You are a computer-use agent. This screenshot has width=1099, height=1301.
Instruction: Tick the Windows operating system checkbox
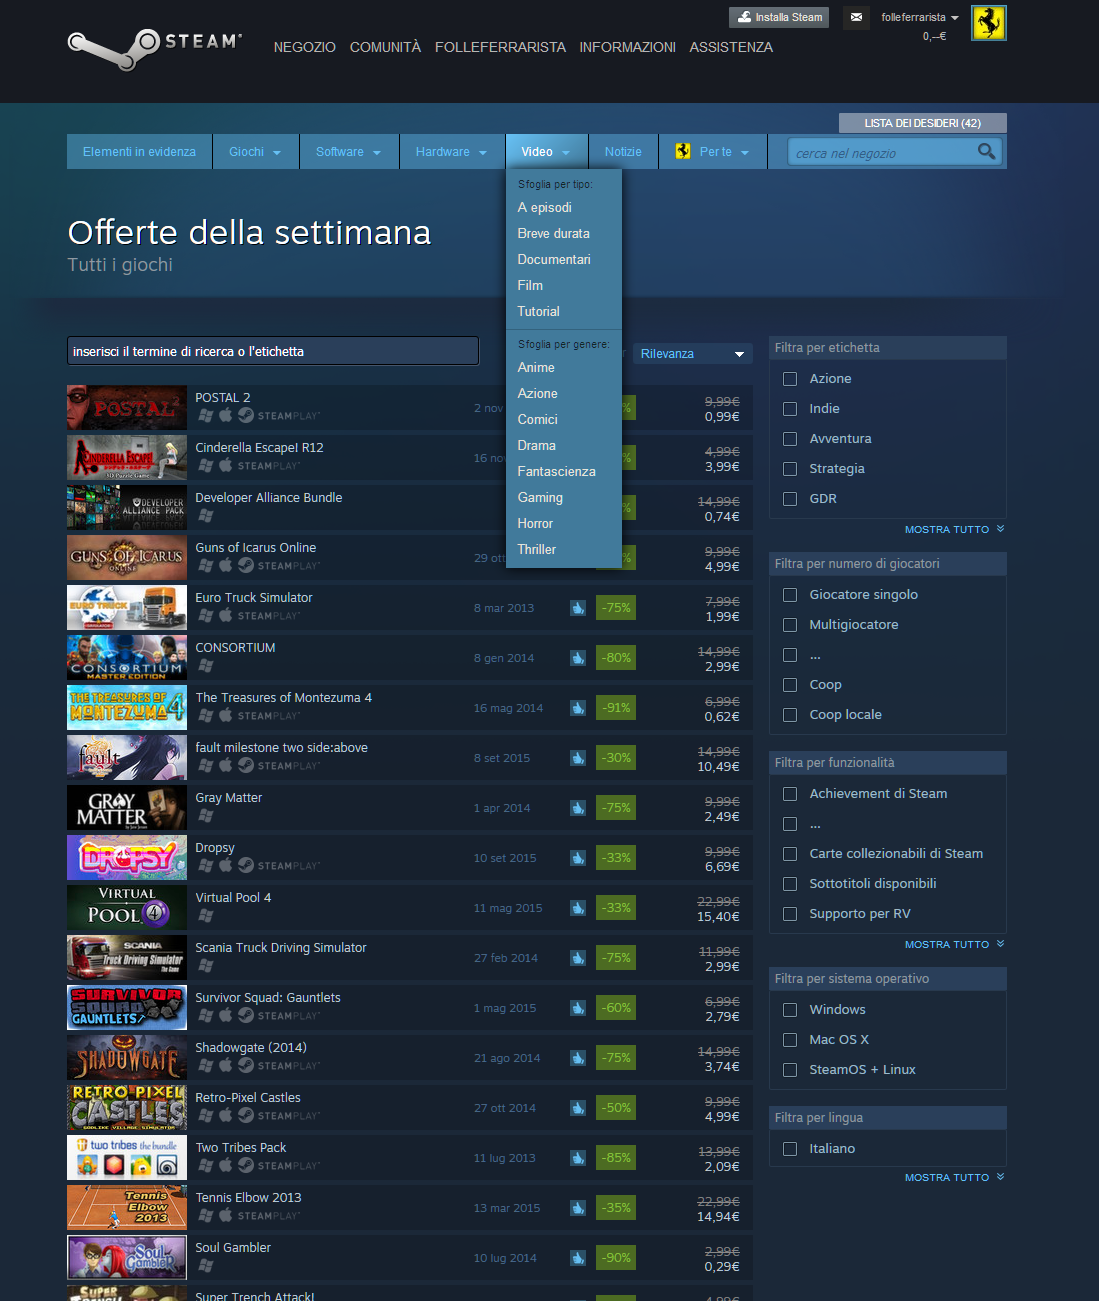tap(790, 1010)
